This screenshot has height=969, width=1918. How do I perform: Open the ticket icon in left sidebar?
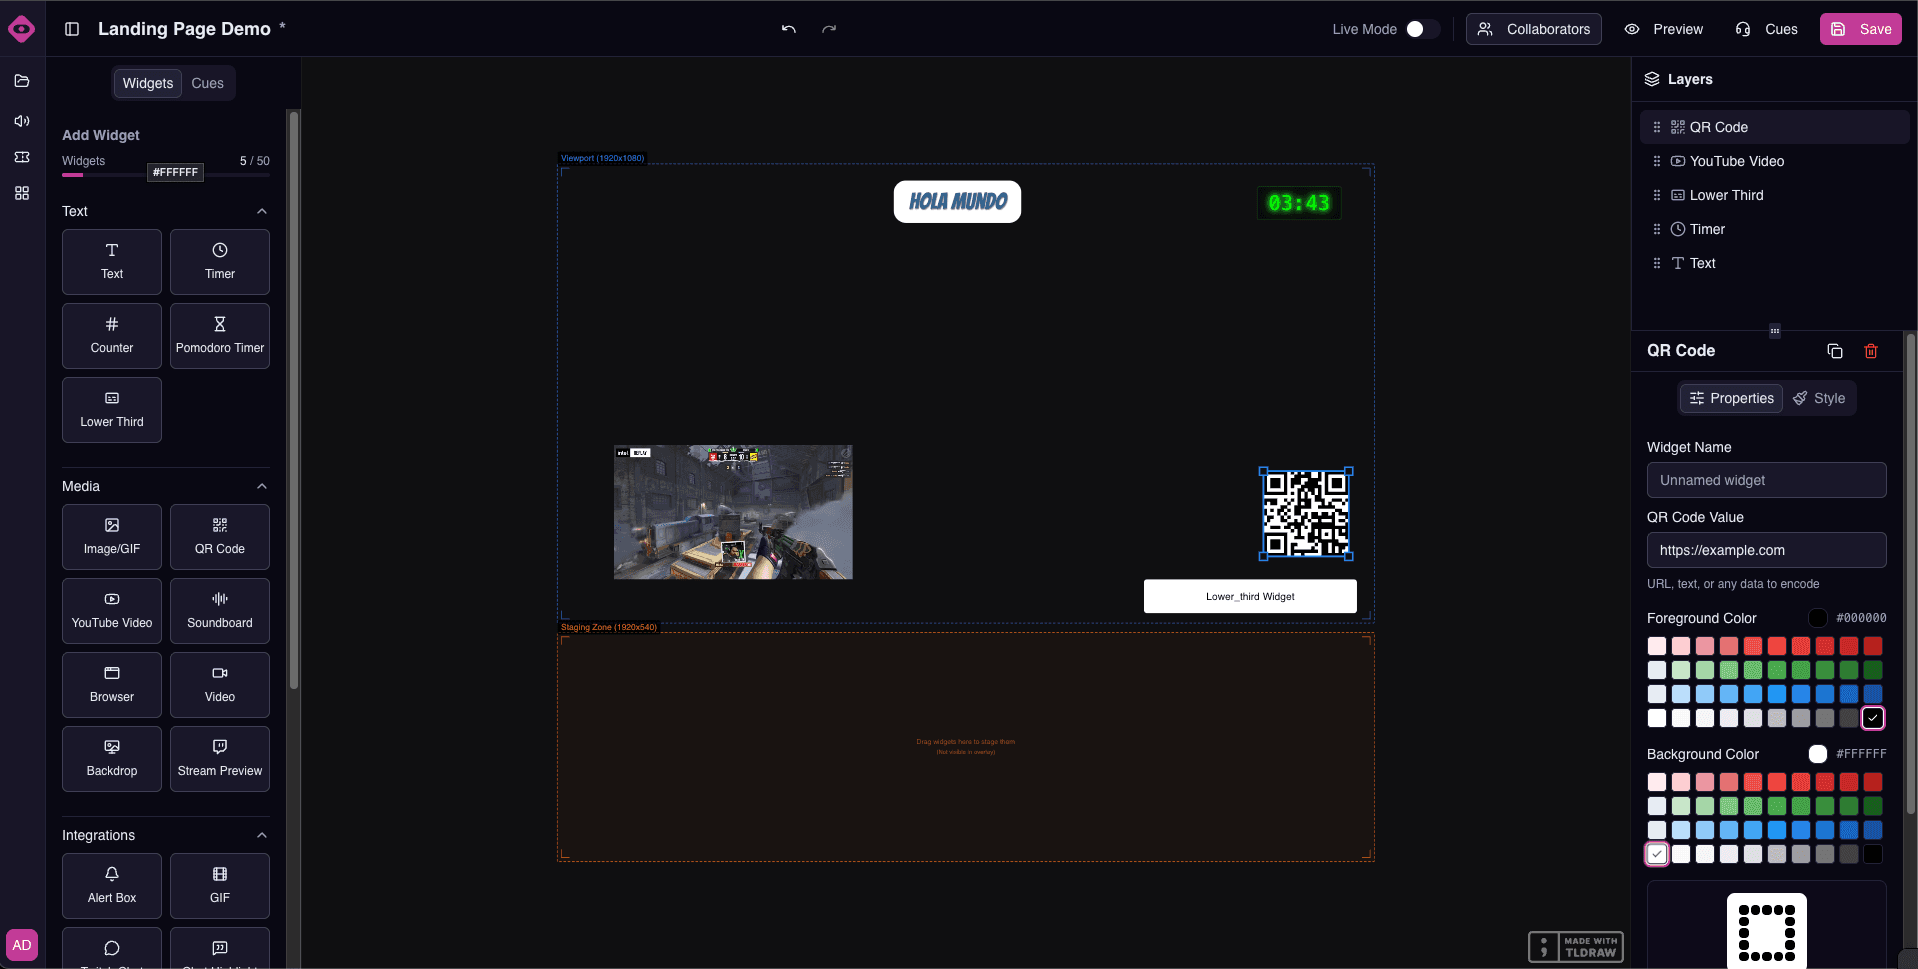tap(21, 157)
